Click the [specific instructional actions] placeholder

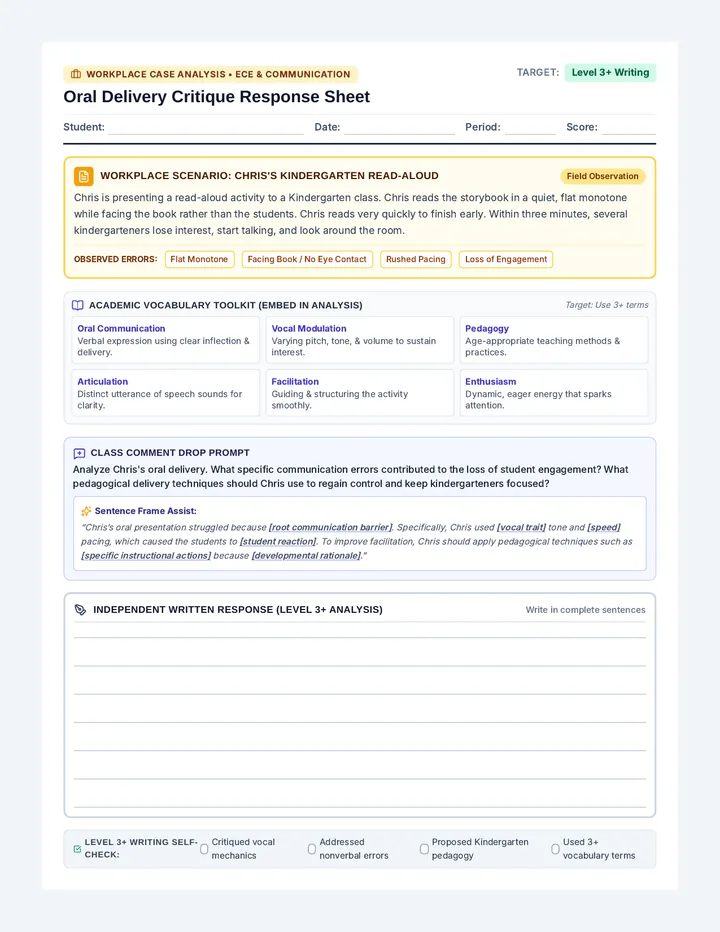coord(146,556)
